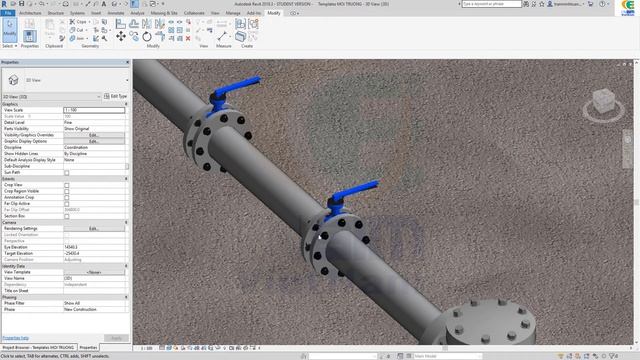This screenshot has height=360, width=640.
Task: Click the Modify selection arrow button
Action: click(x=10, y=30)
